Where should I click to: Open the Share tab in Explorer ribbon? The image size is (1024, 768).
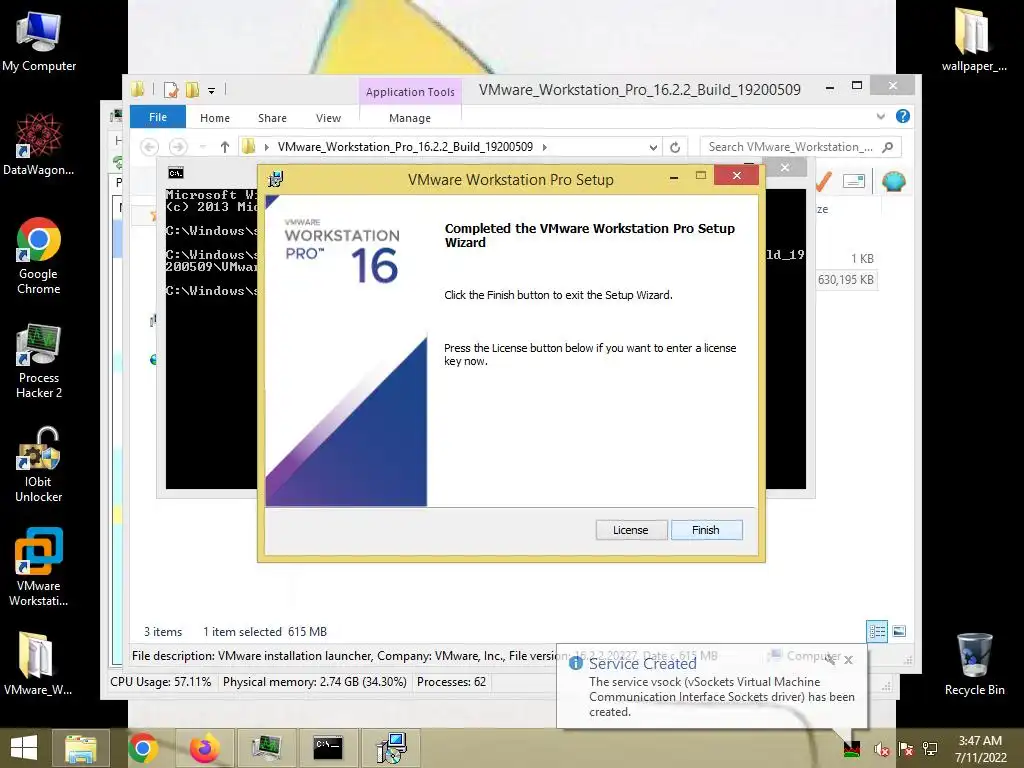272,118
